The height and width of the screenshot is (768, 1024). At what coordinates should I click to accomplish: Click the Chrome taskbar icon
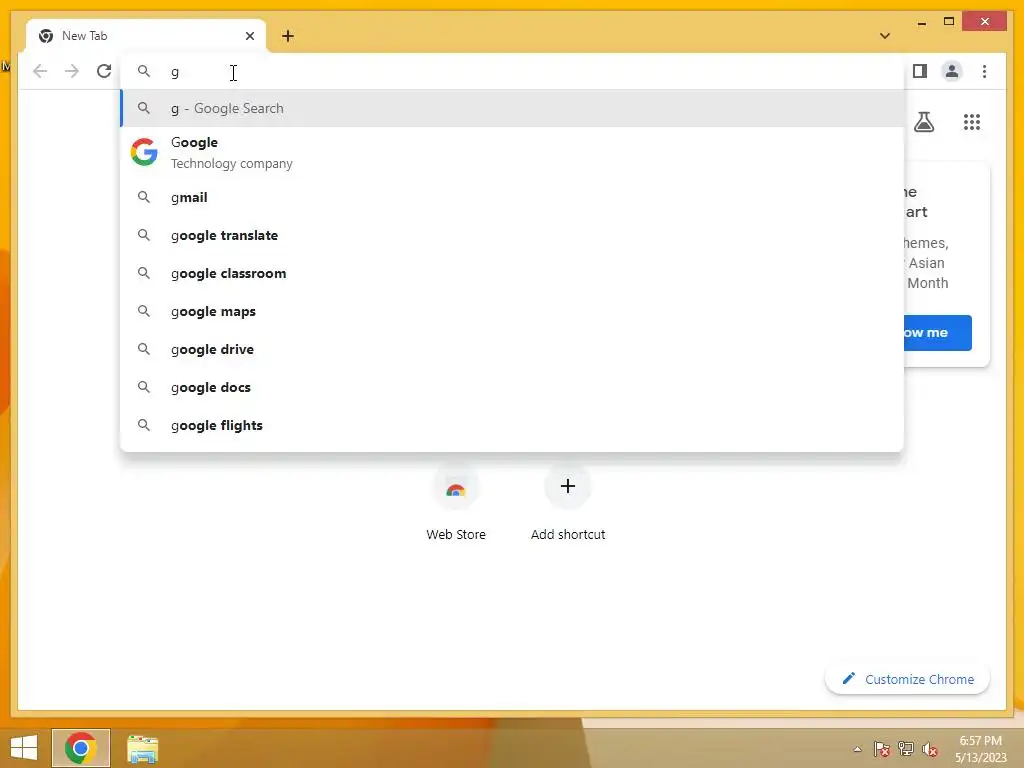coord(81,748)
